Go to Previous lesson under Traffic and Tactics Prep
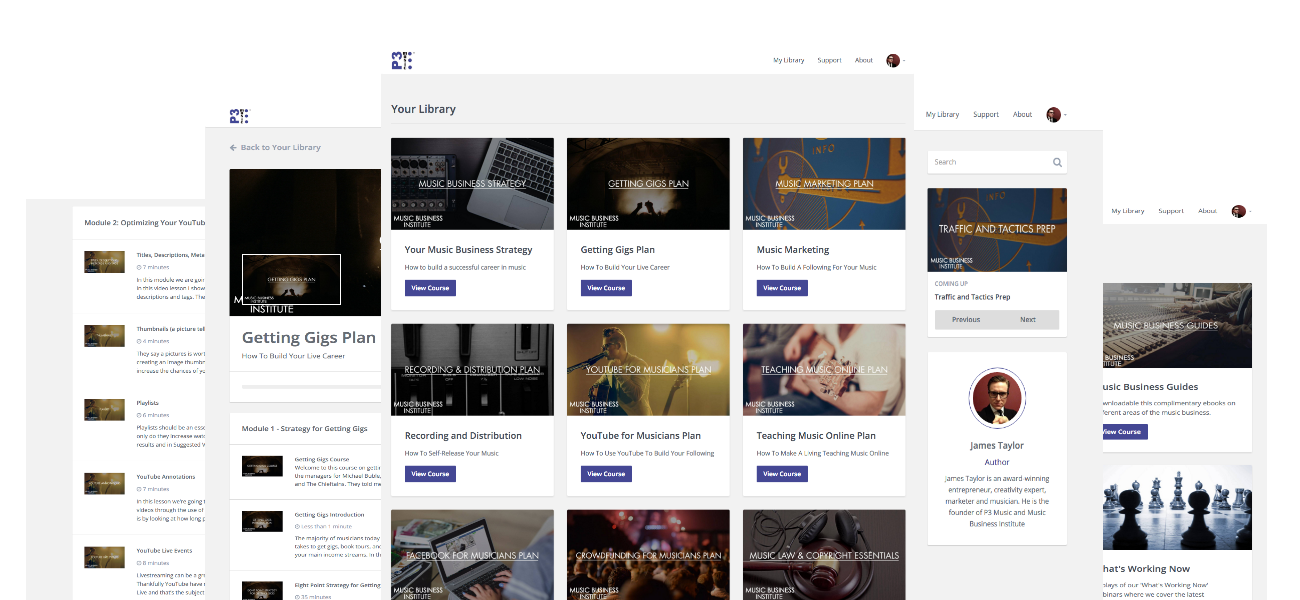This screenshot has width=1300, height=600. 966,320
